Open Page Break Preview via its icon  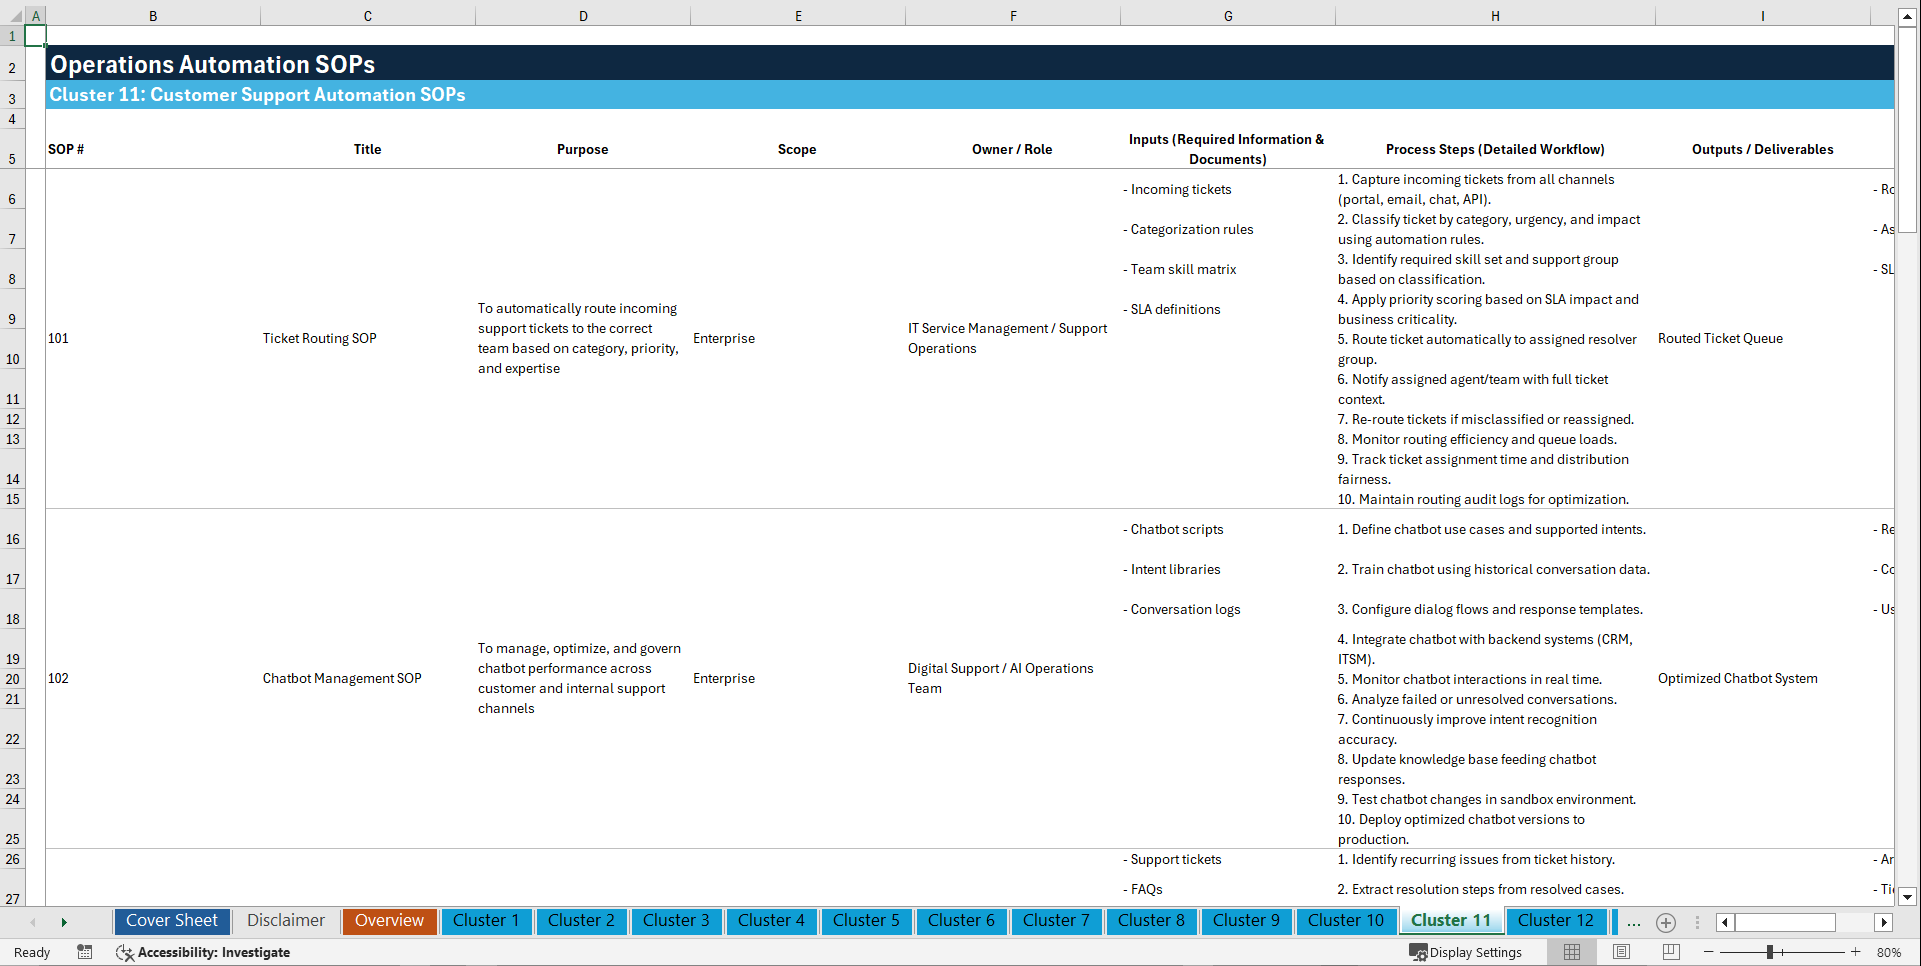[1670, 952]
